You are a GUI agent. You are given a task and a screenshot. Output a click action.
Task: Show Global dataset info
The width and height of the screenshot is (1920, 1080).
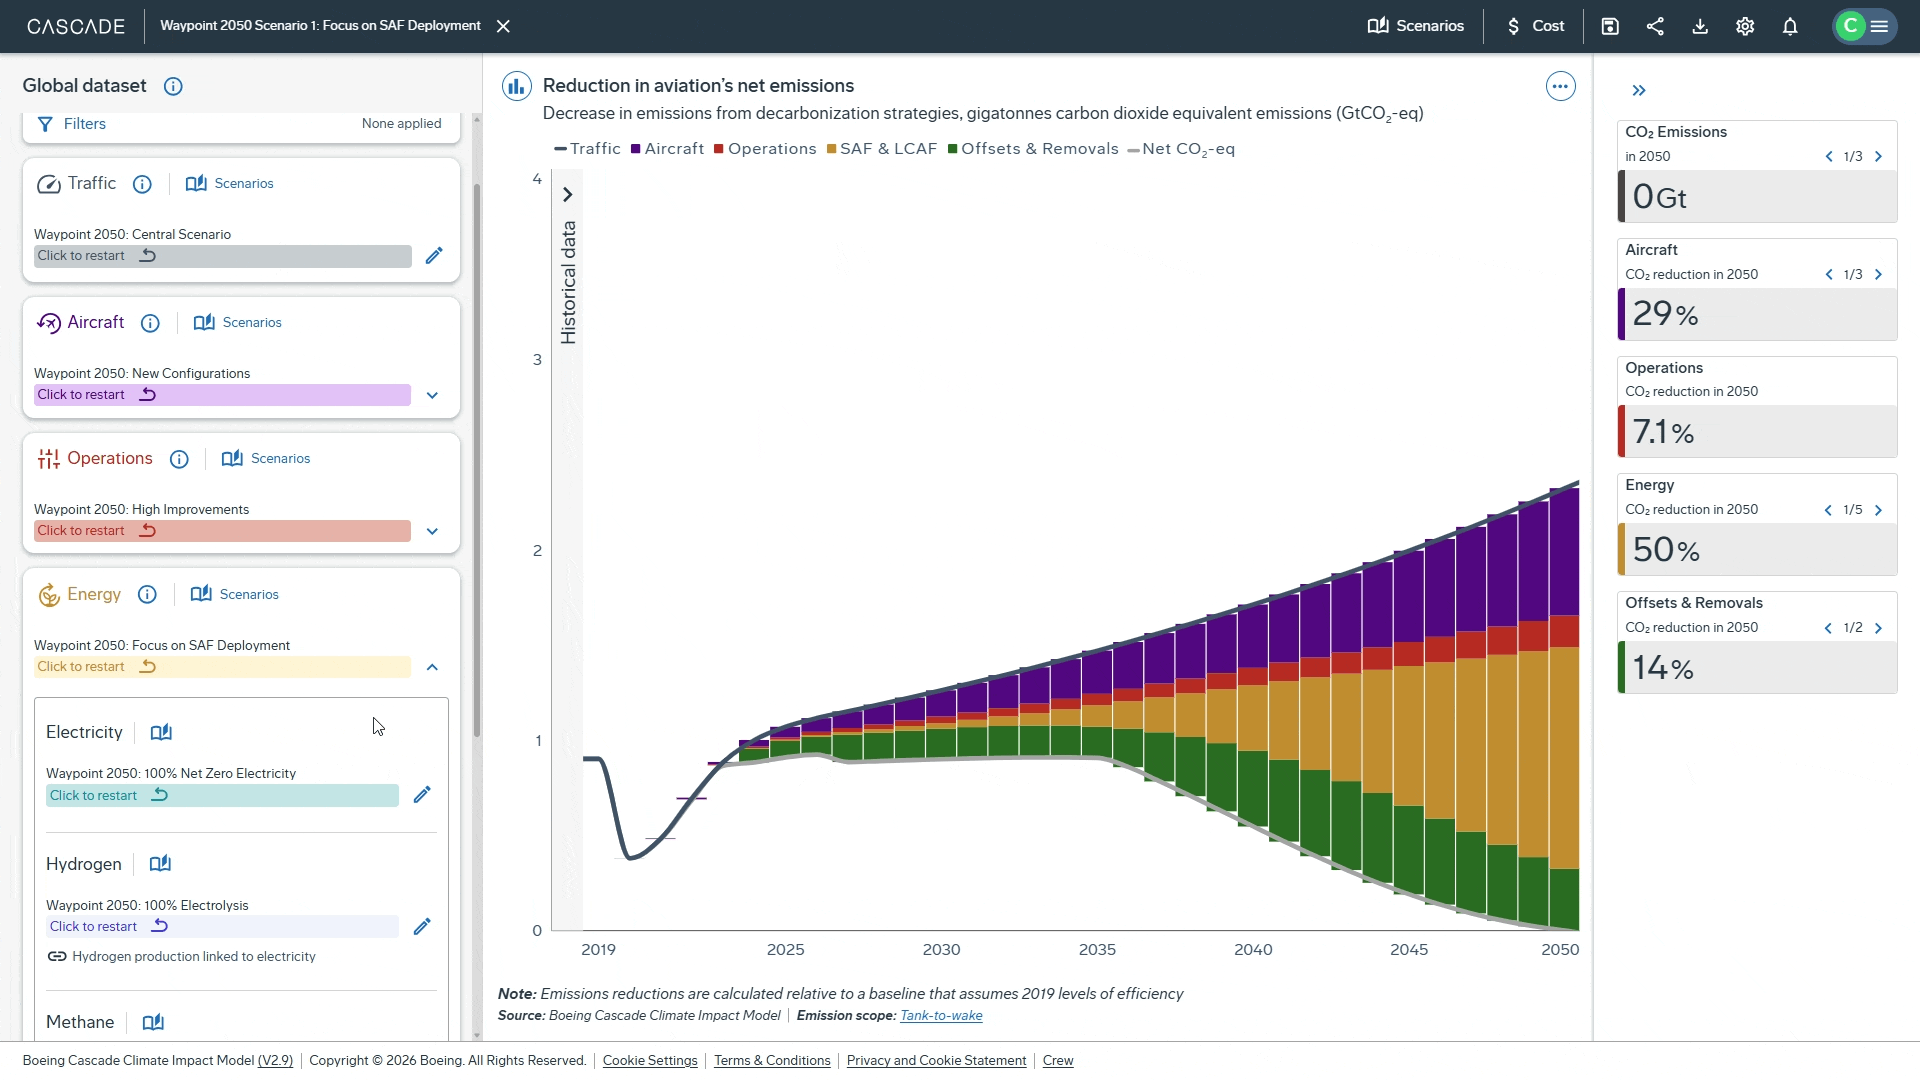tap(173, 86)
